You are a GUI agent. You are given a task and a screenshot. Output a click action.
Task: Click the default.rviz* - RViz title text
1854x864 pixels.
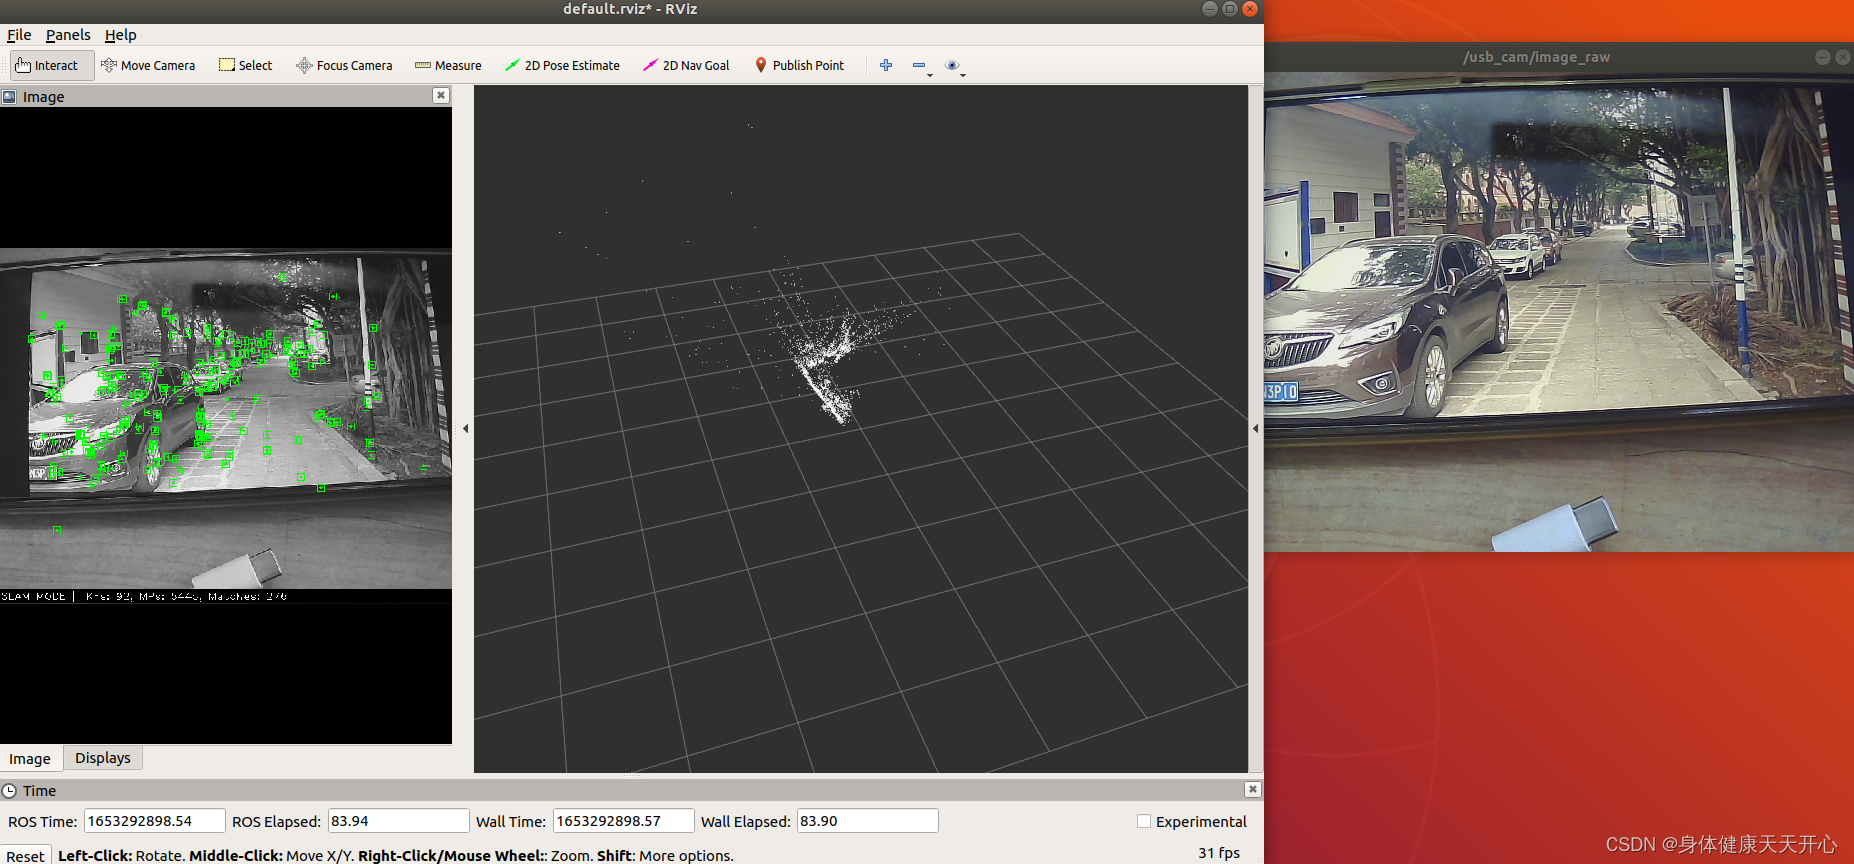click(630, 9)
